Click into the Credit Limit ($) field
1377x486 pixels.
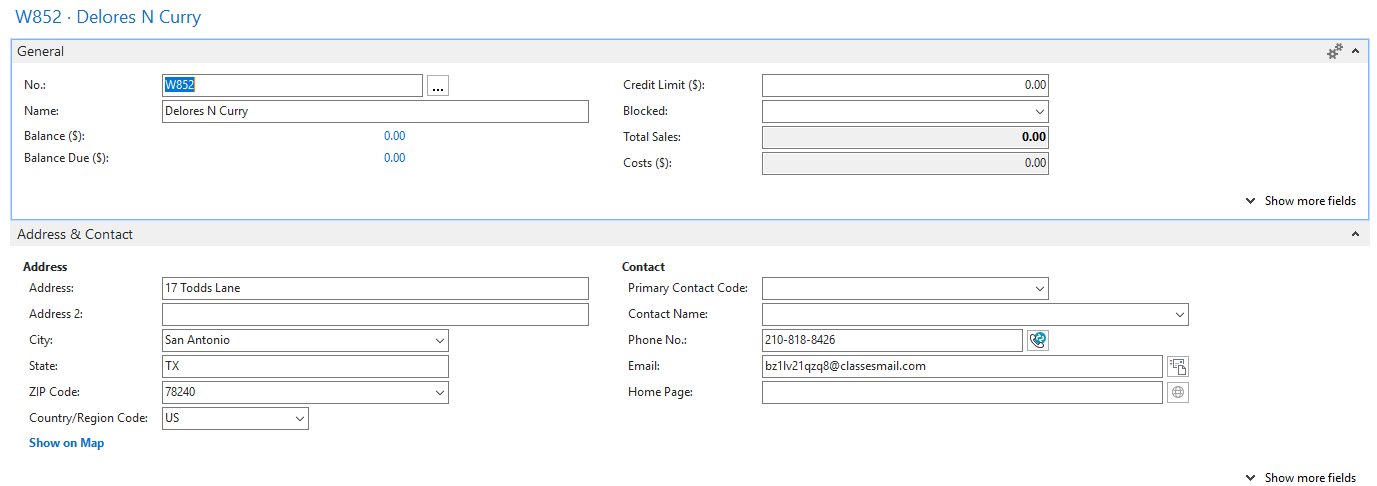[x=904, y=86]
